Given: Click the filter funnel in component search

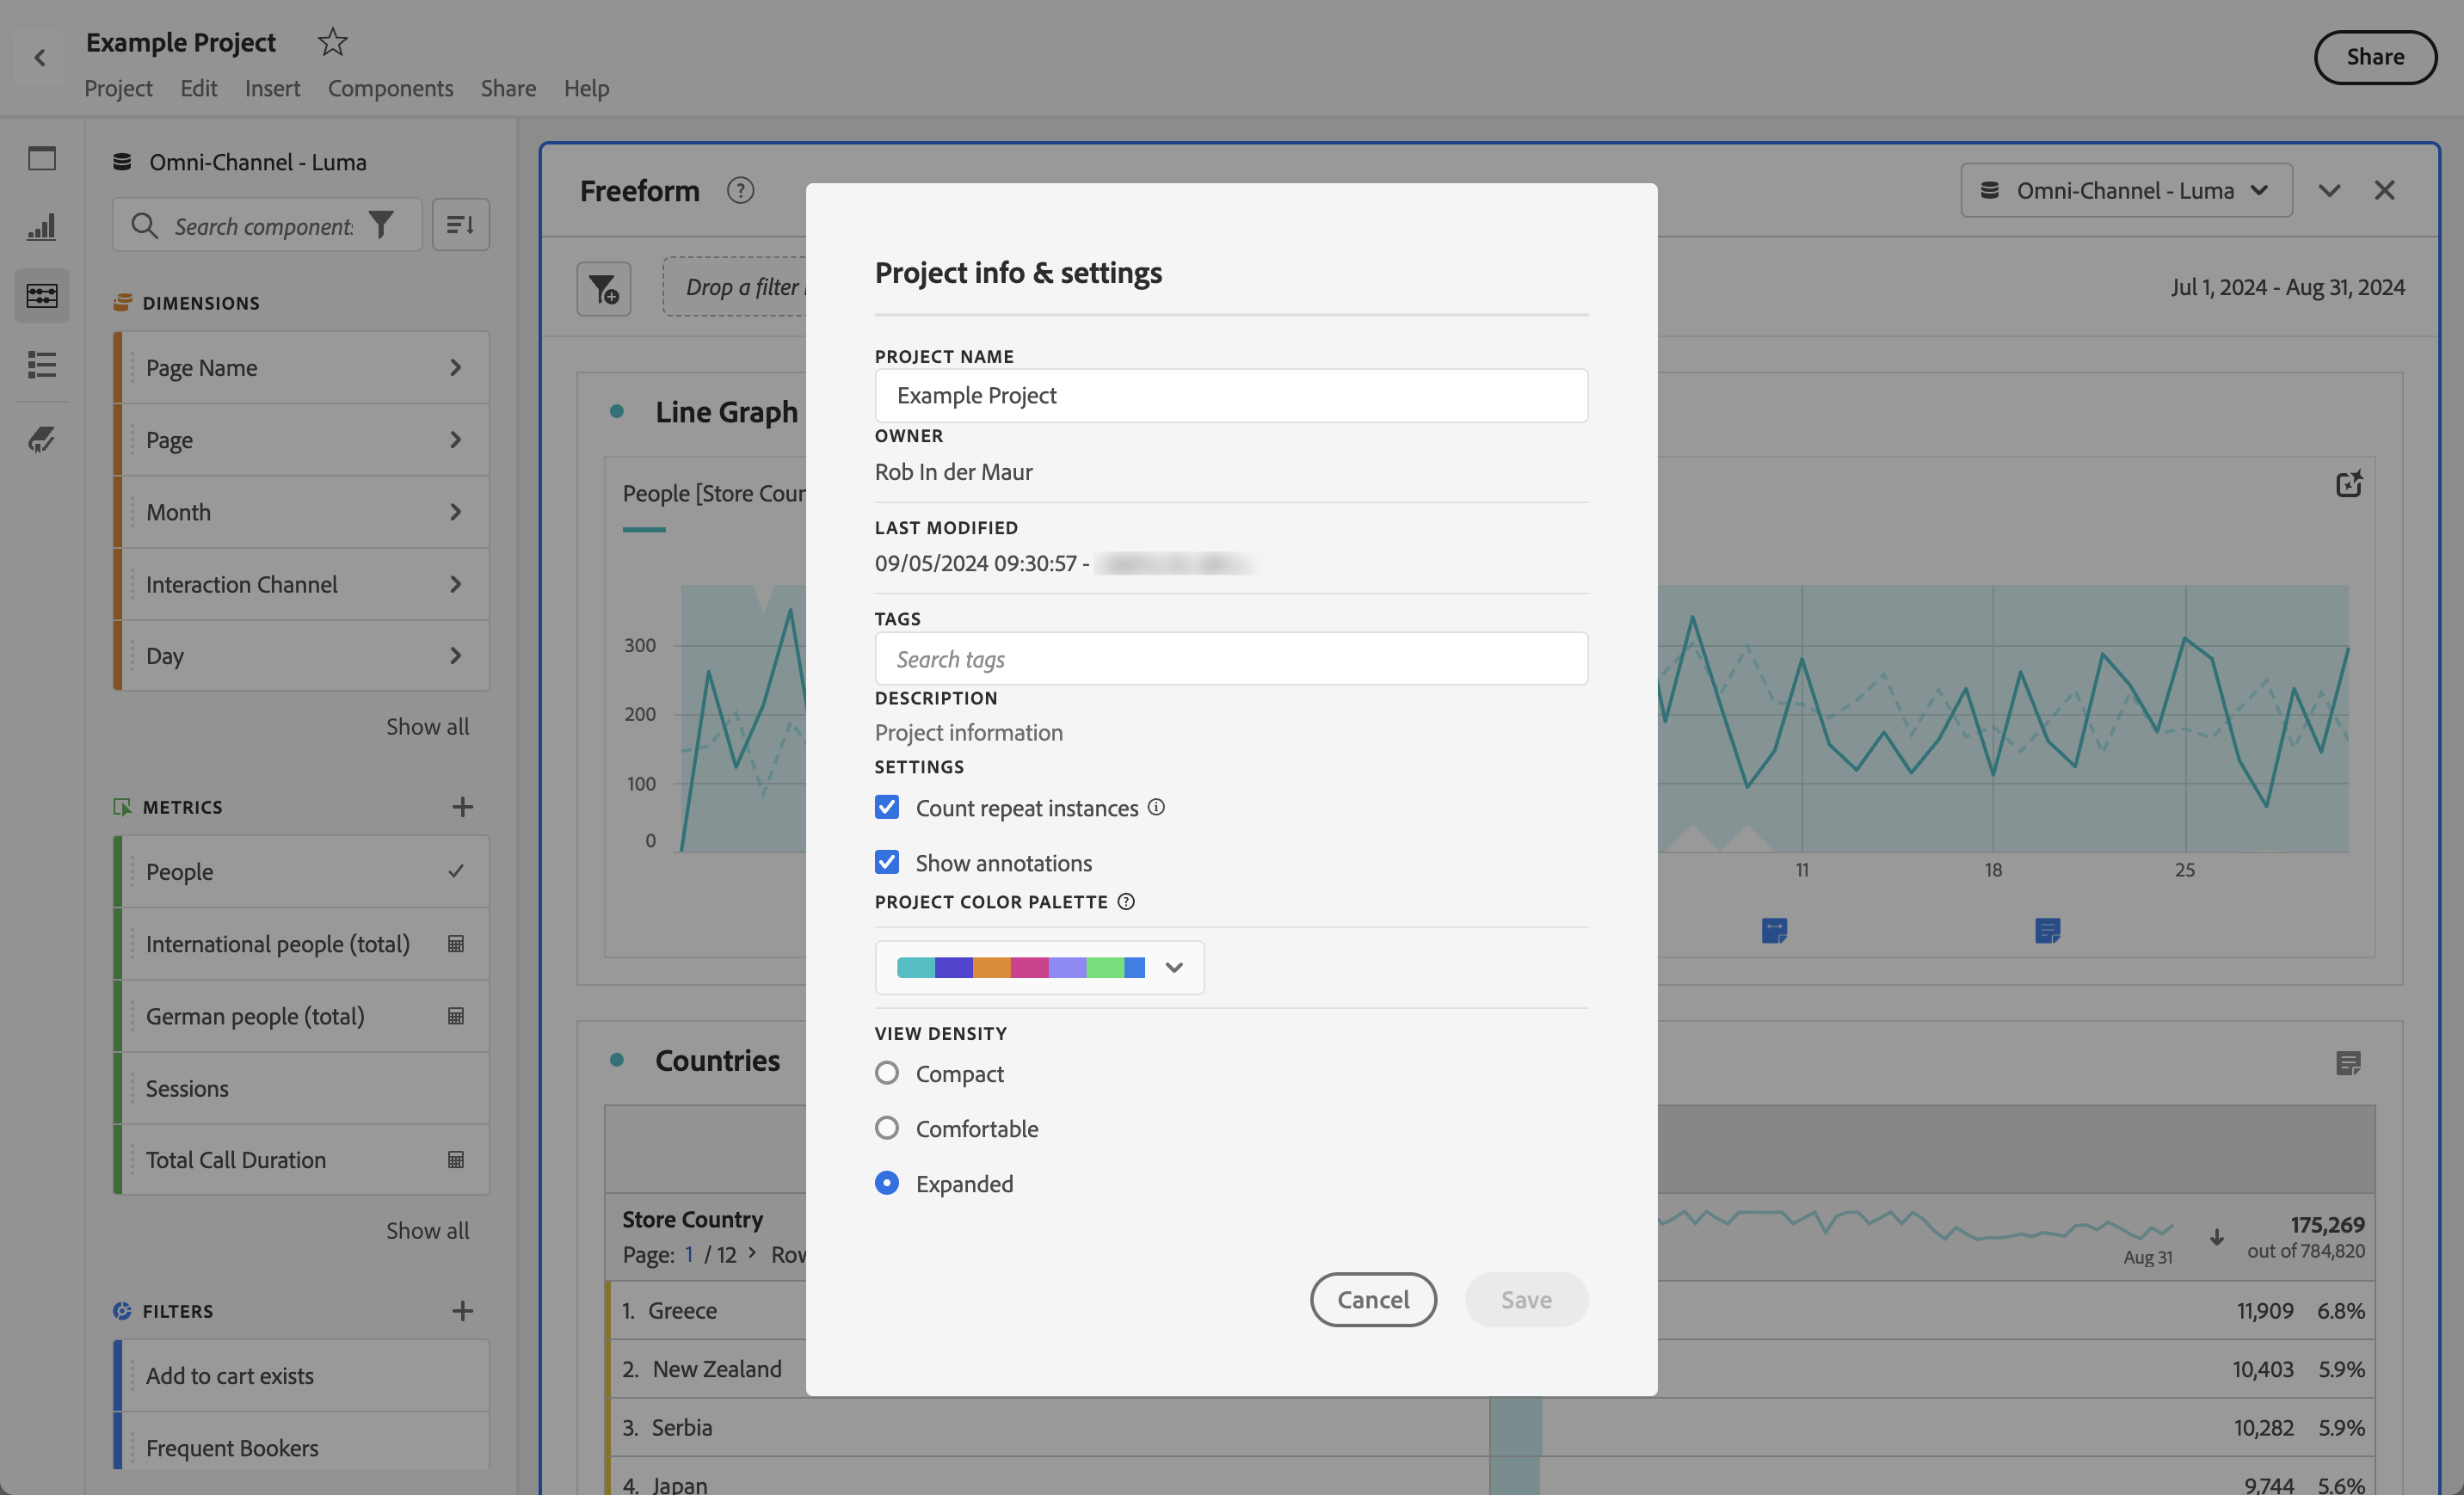Looking at the screenshot, I should (x=381, y=225).
